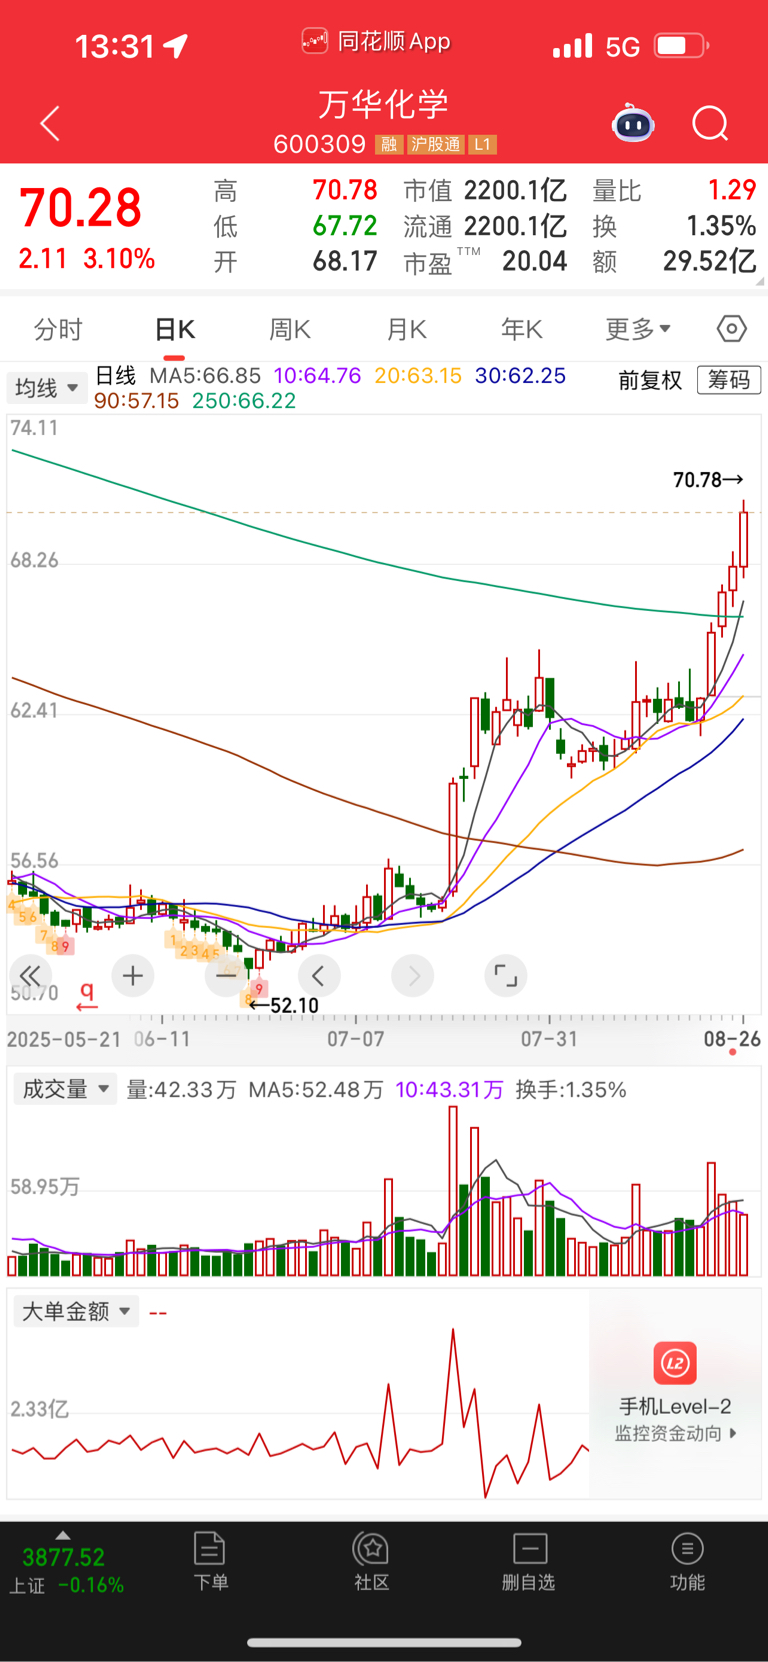This screenshot has height=1662, width=768.
Task: Tap turnover amount 29.52亿
Action: click(x=710, y=262)
